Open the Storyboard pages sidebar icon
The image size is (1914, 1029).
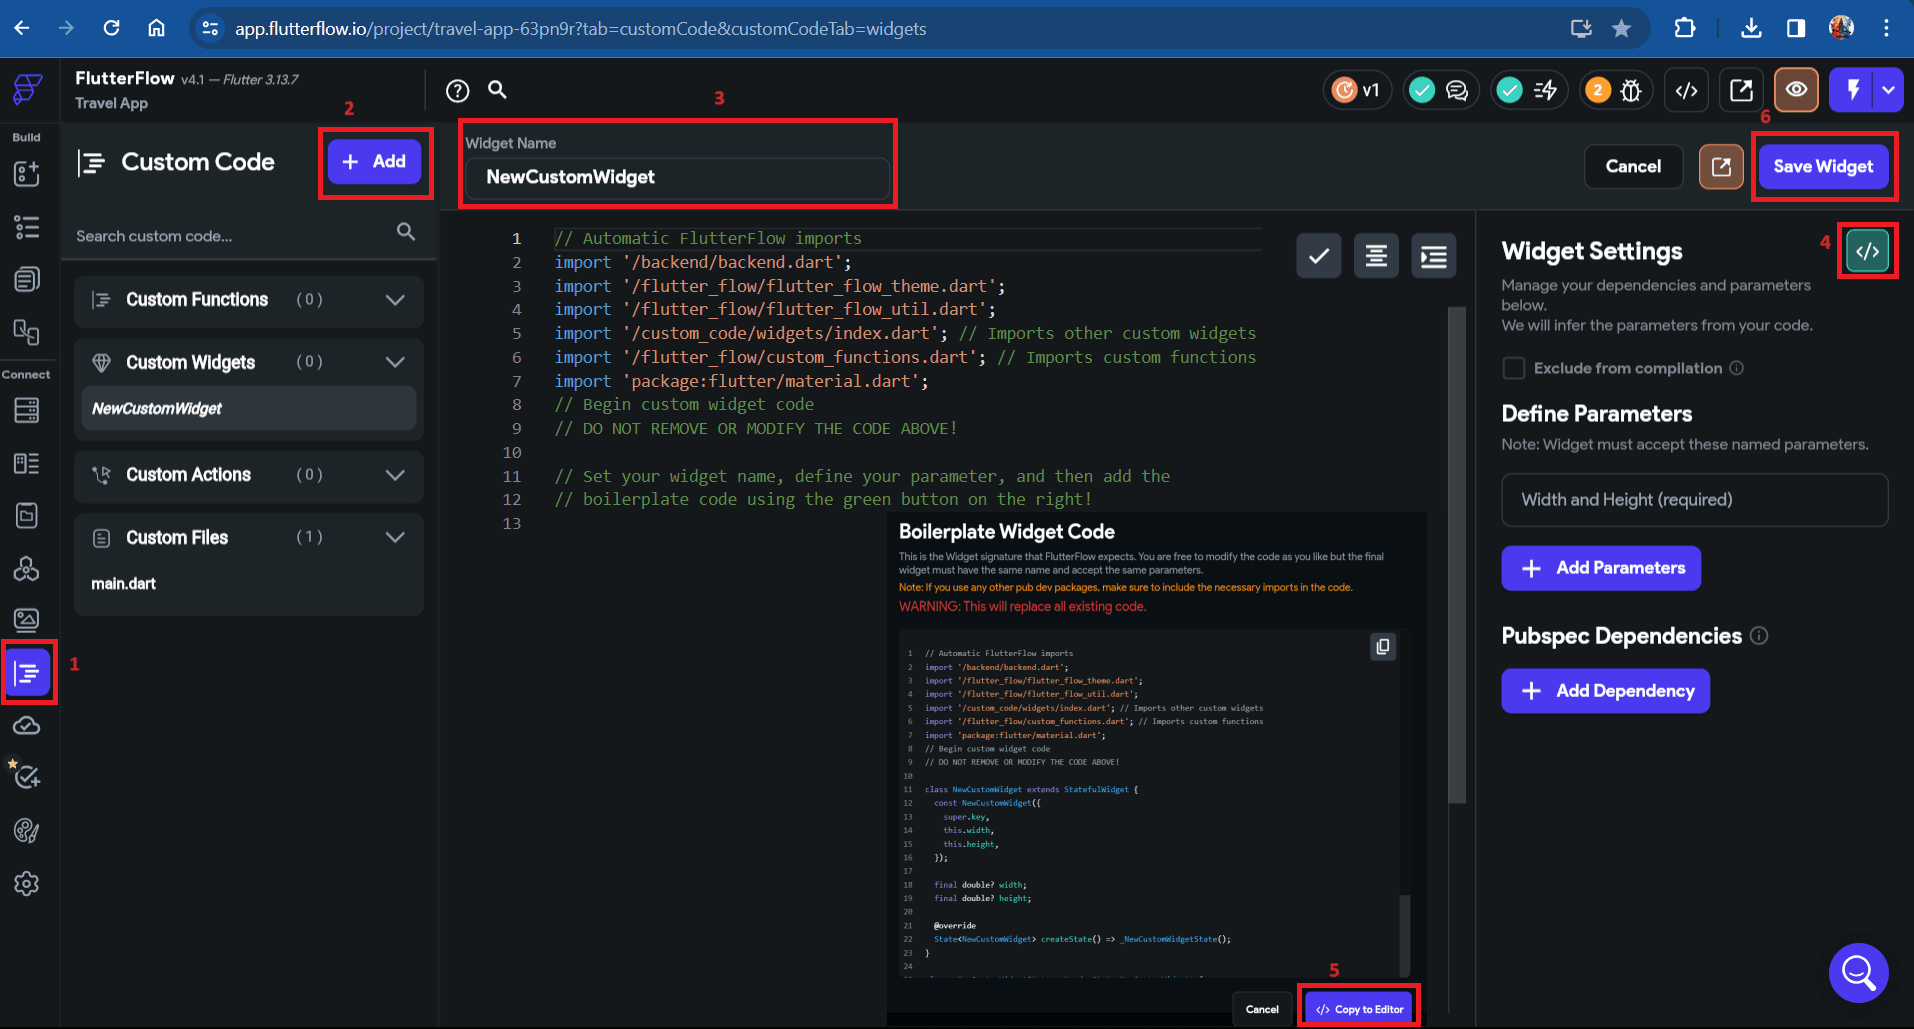point(27,331)
